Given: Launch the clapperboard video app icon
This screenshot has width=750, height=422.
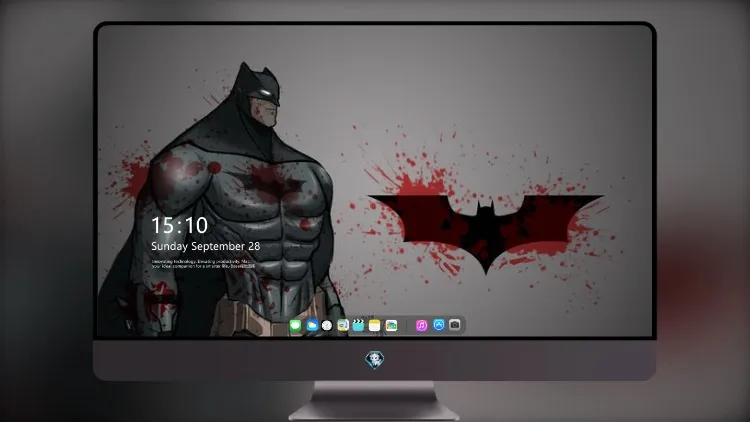Looking at the screenshot, I should coord(358,326).
